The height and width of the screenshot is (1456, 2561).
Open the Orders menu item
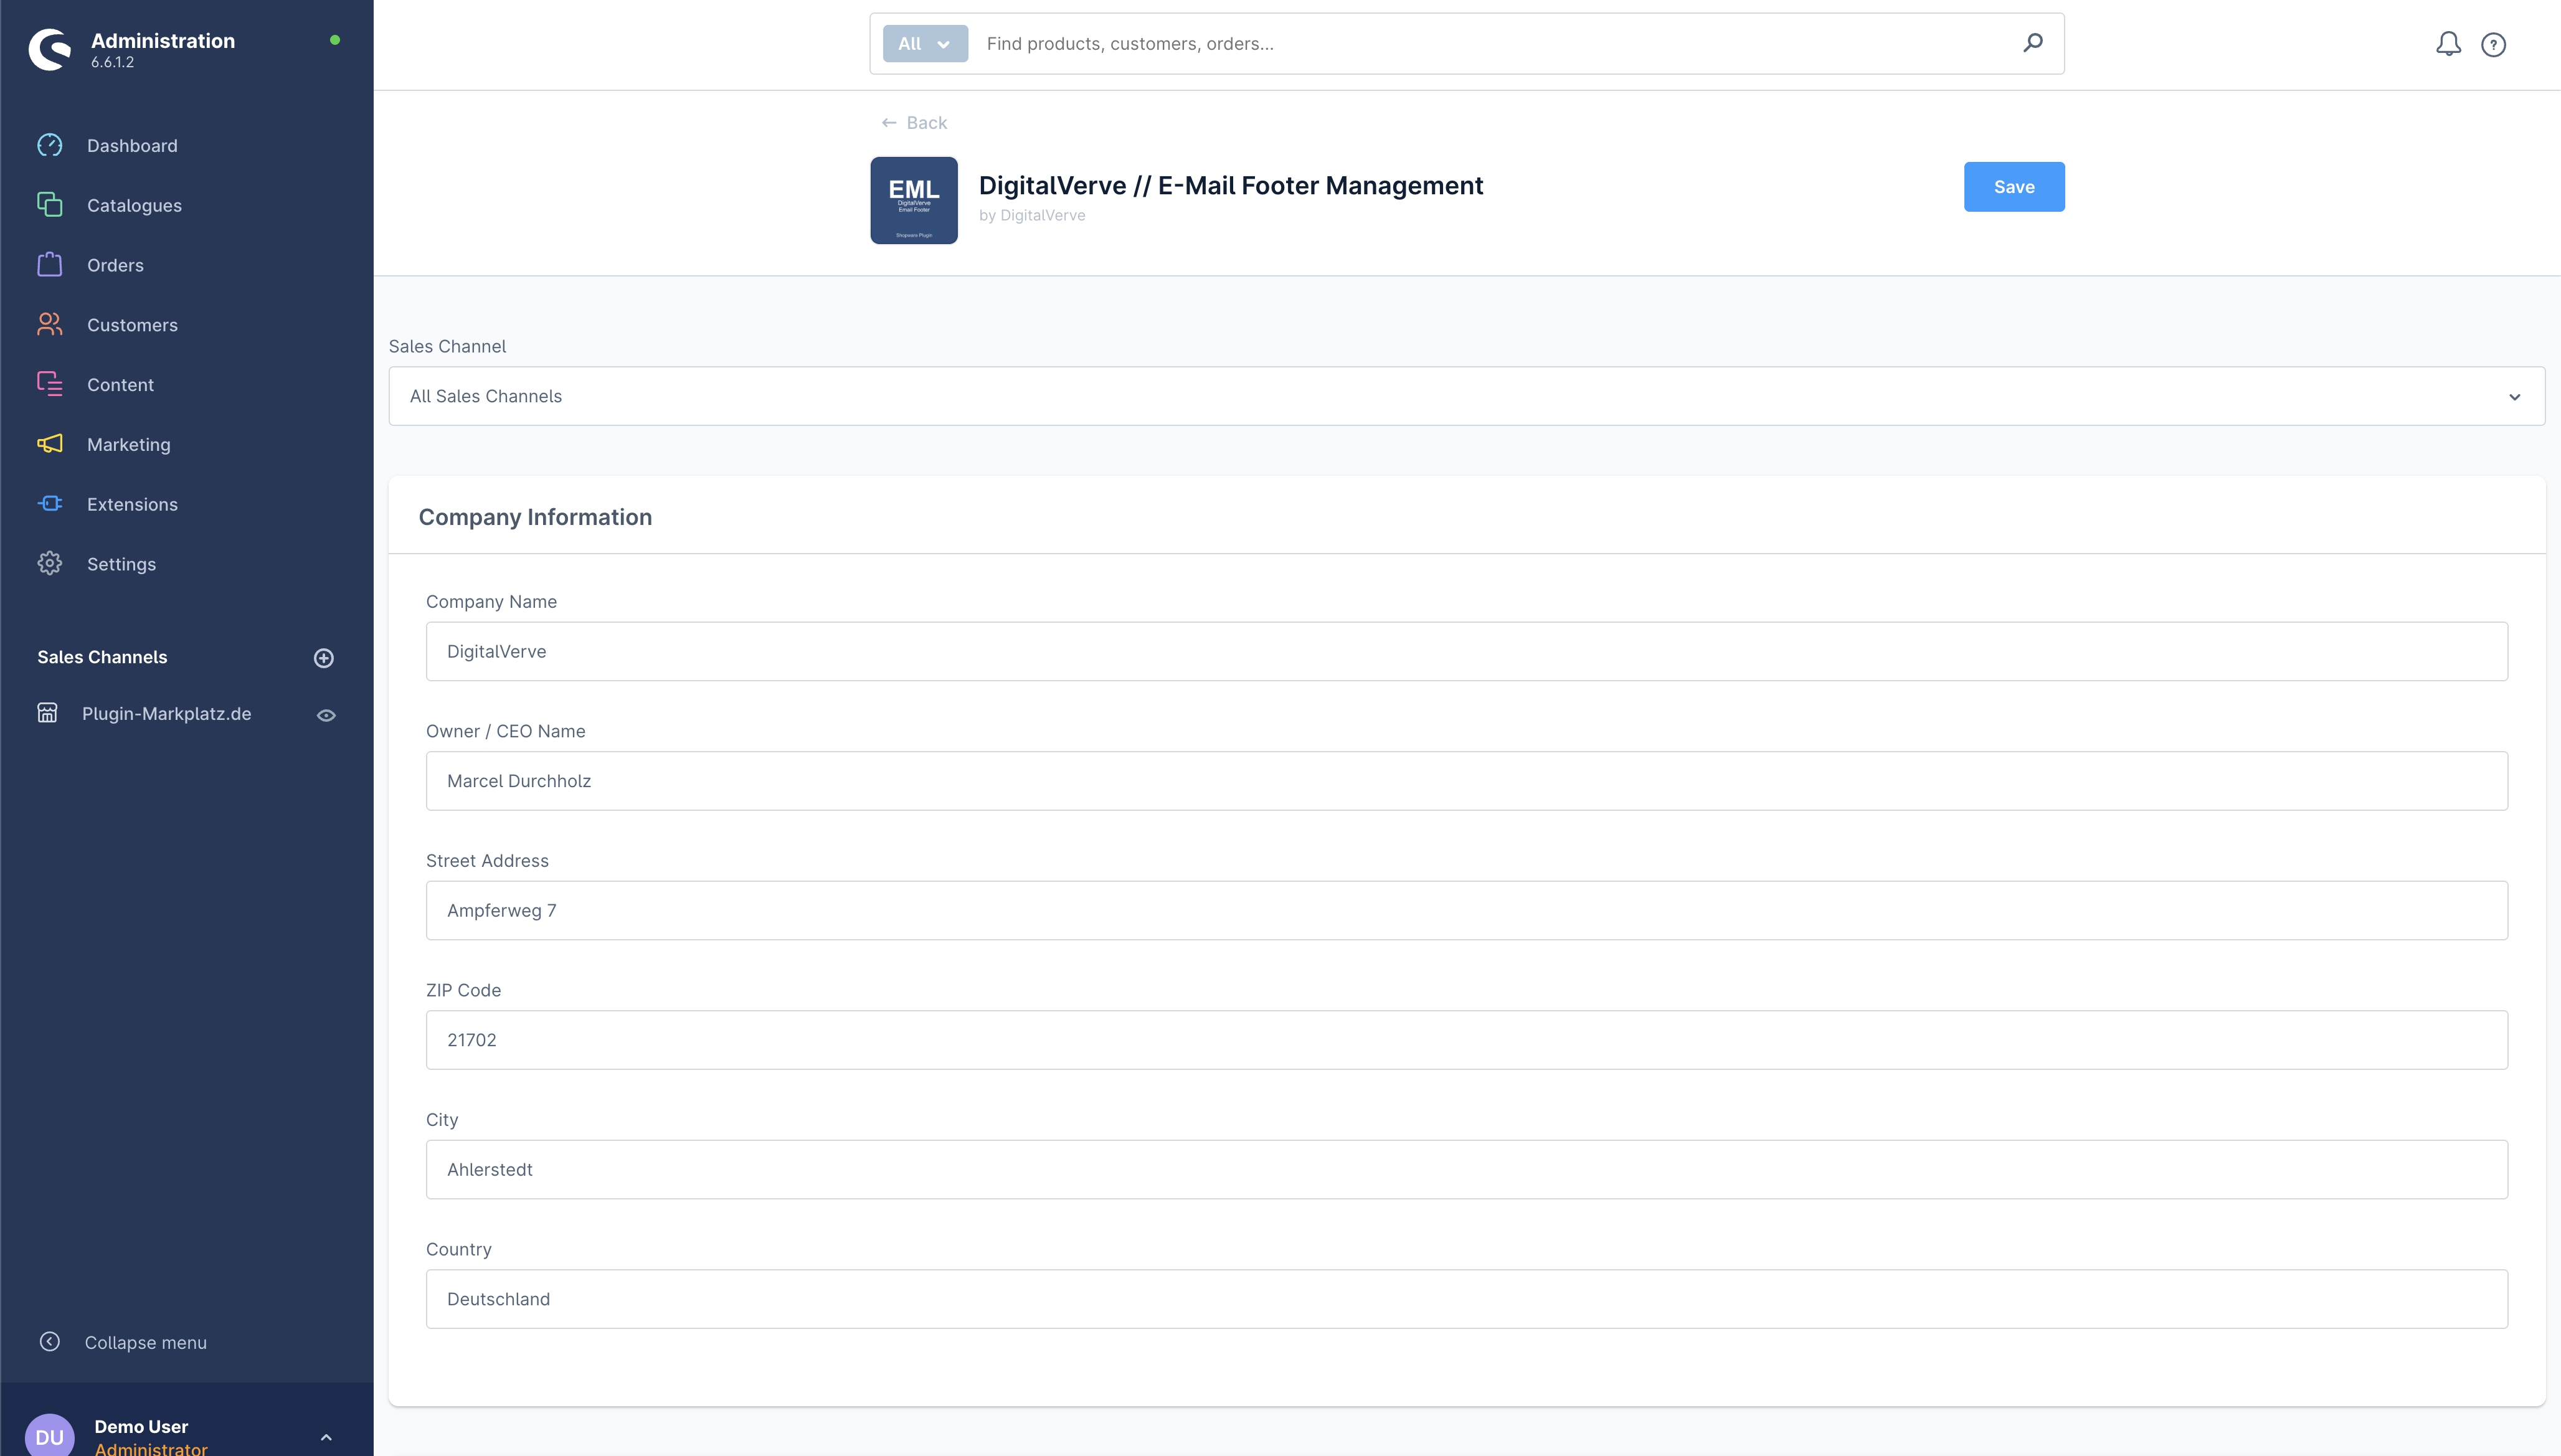tap(115, 265)
